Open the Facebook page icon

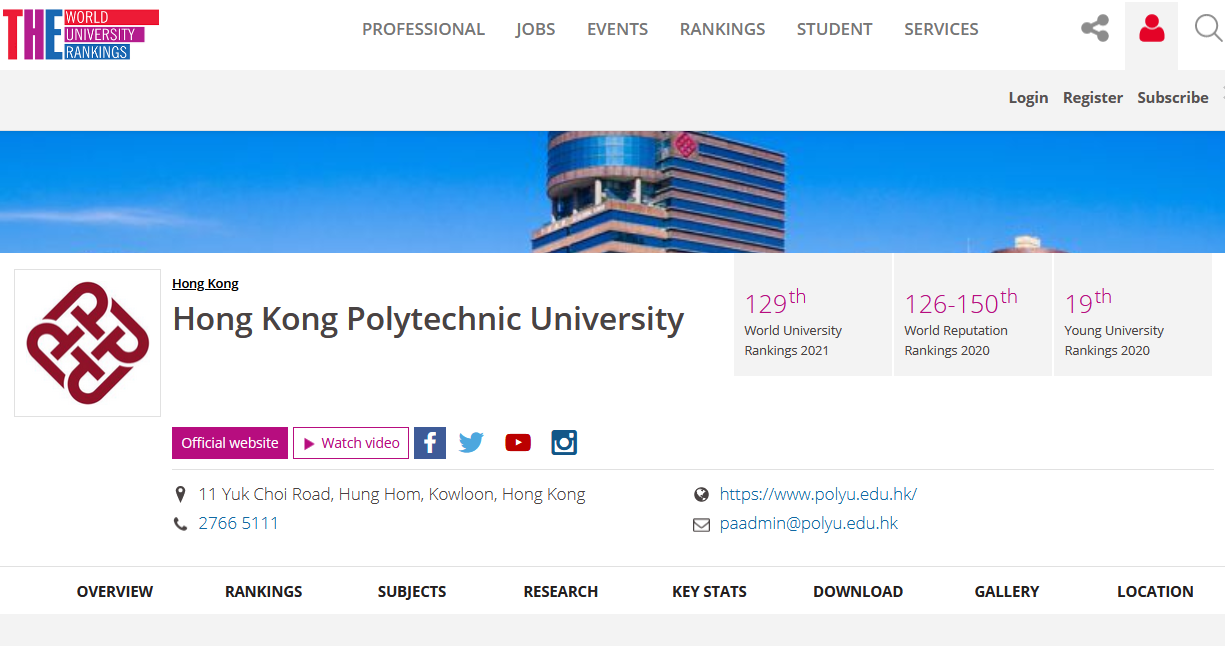(430, 442)
